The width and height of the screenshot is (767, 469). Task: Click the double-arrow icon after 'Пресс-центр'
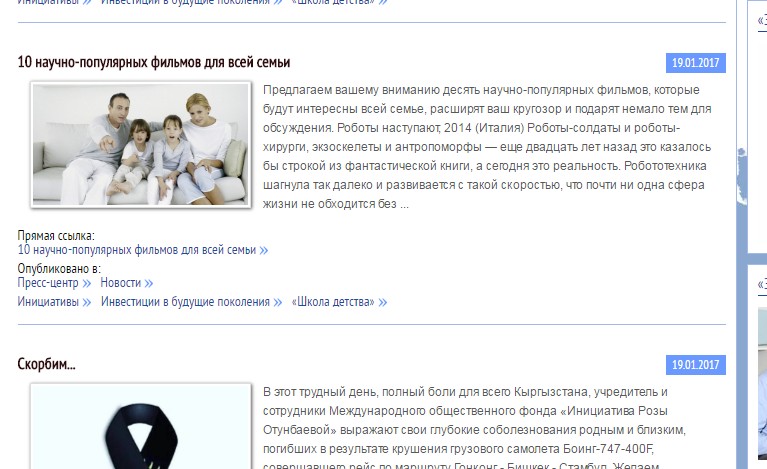tap(87, 284)
